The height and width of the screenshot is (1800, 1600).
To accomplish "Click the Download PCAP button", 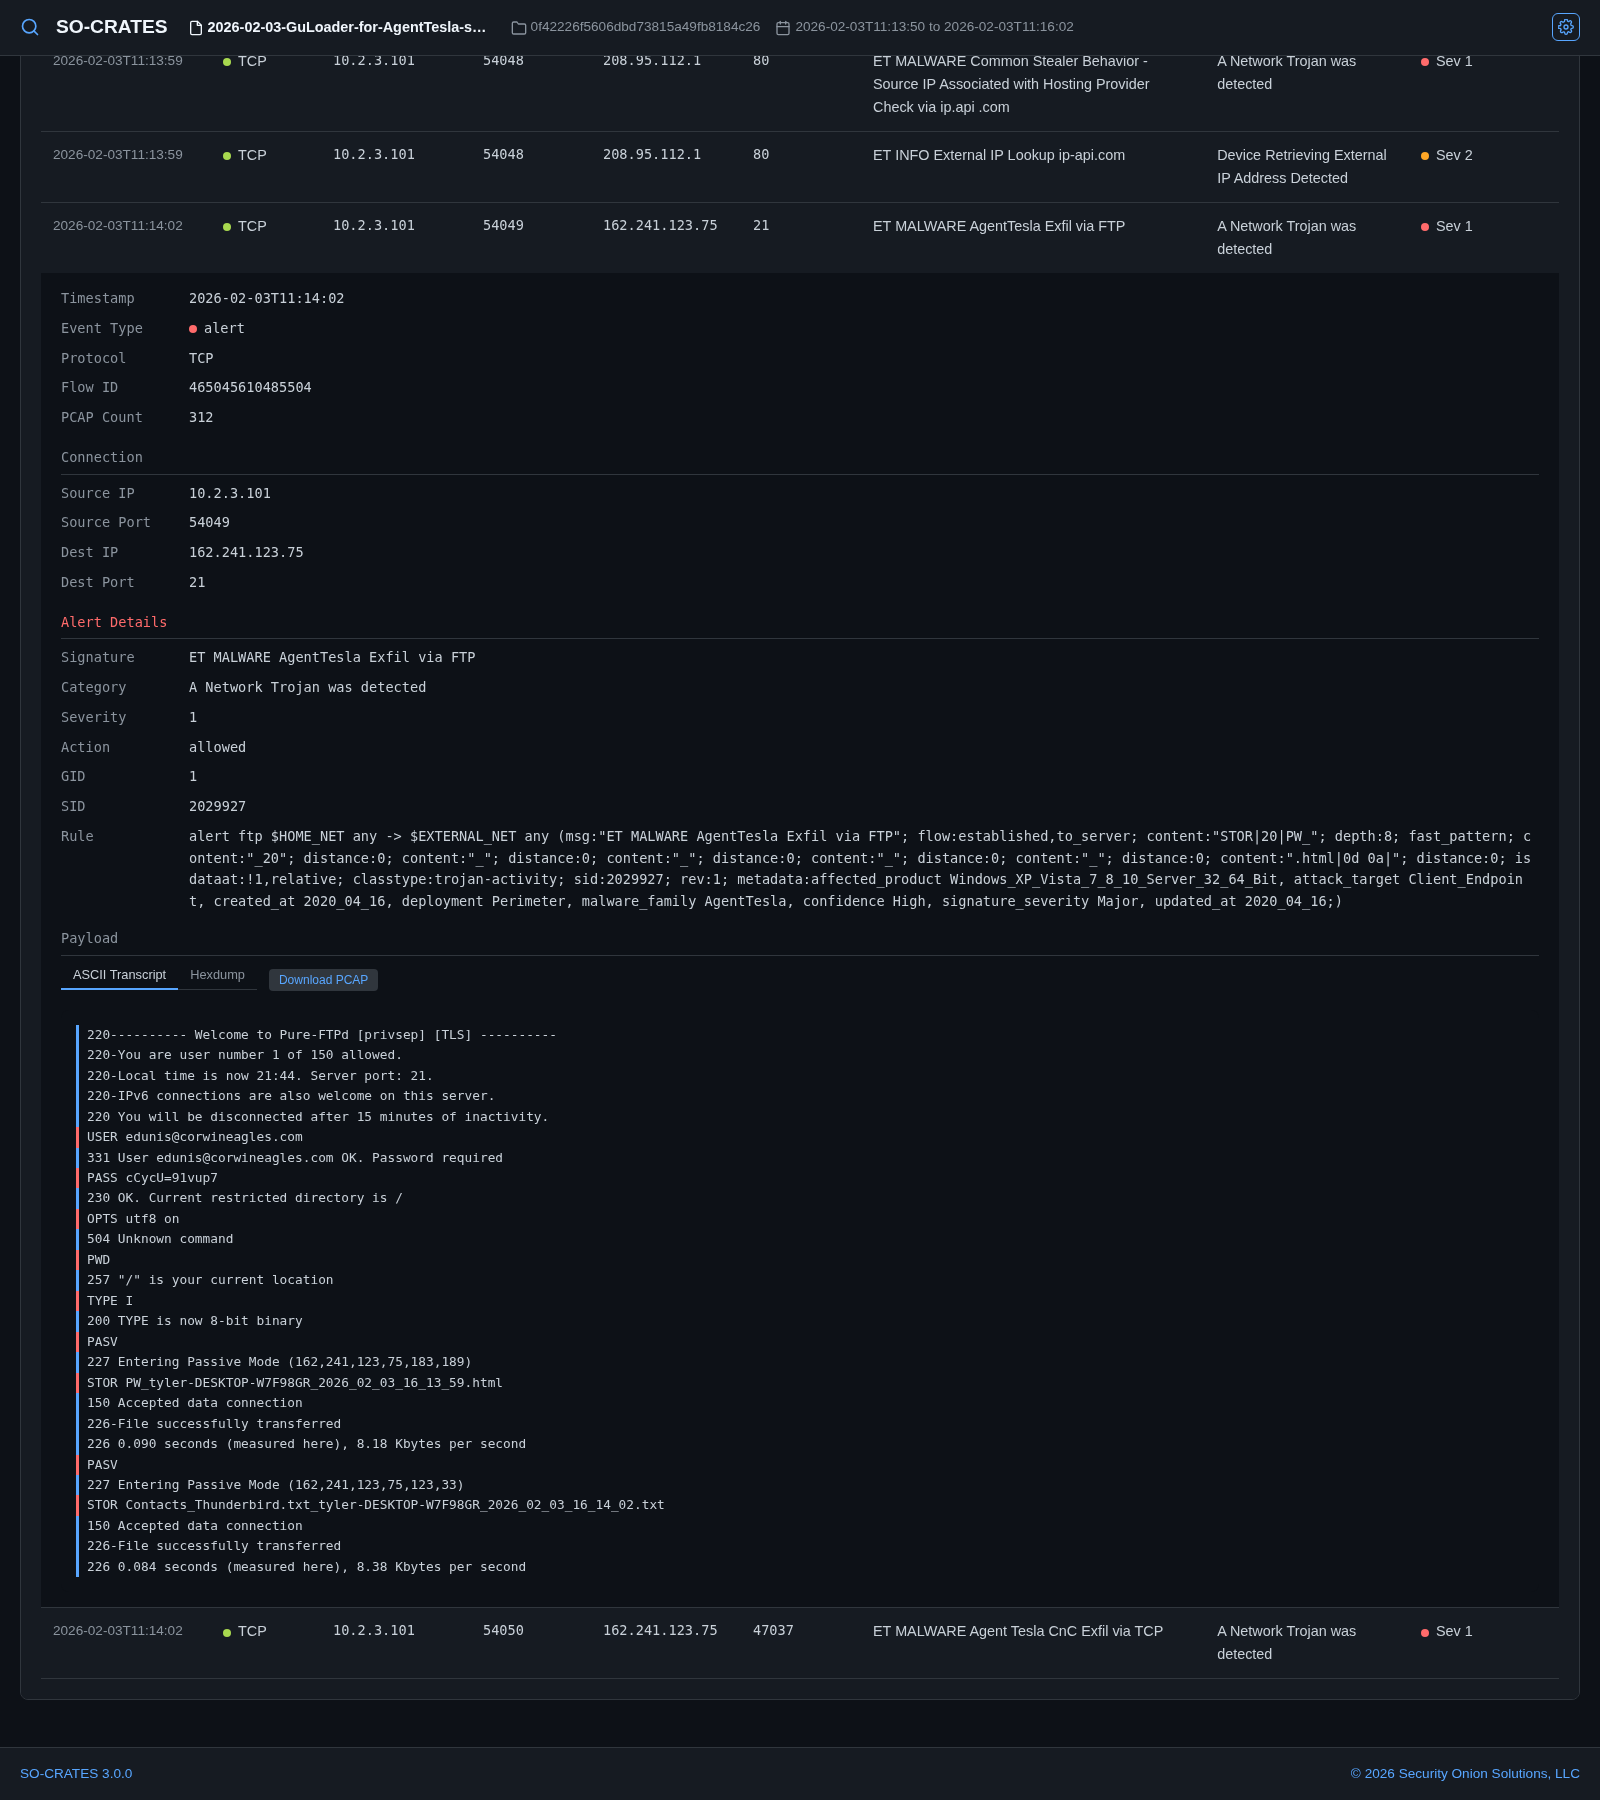I will tap(323, 980).
